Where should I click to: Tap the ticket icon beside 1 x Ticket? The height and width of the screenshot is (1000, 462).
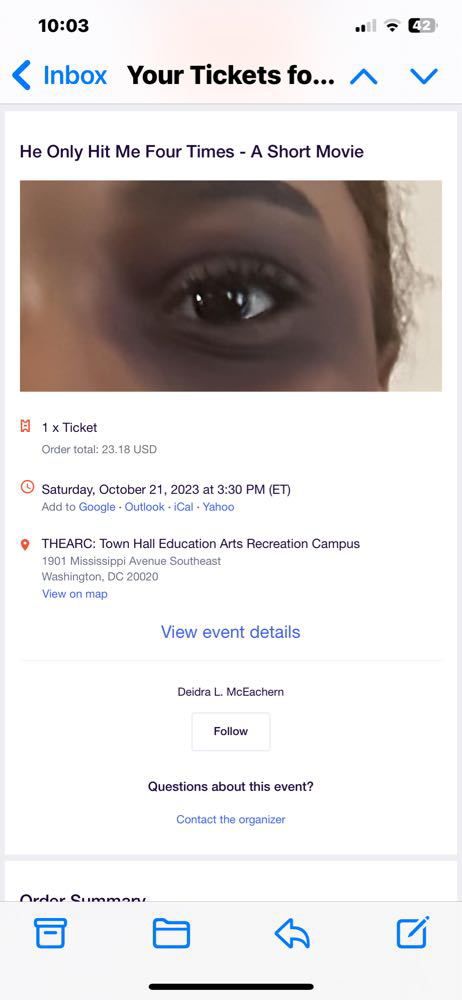click(26, 427)
